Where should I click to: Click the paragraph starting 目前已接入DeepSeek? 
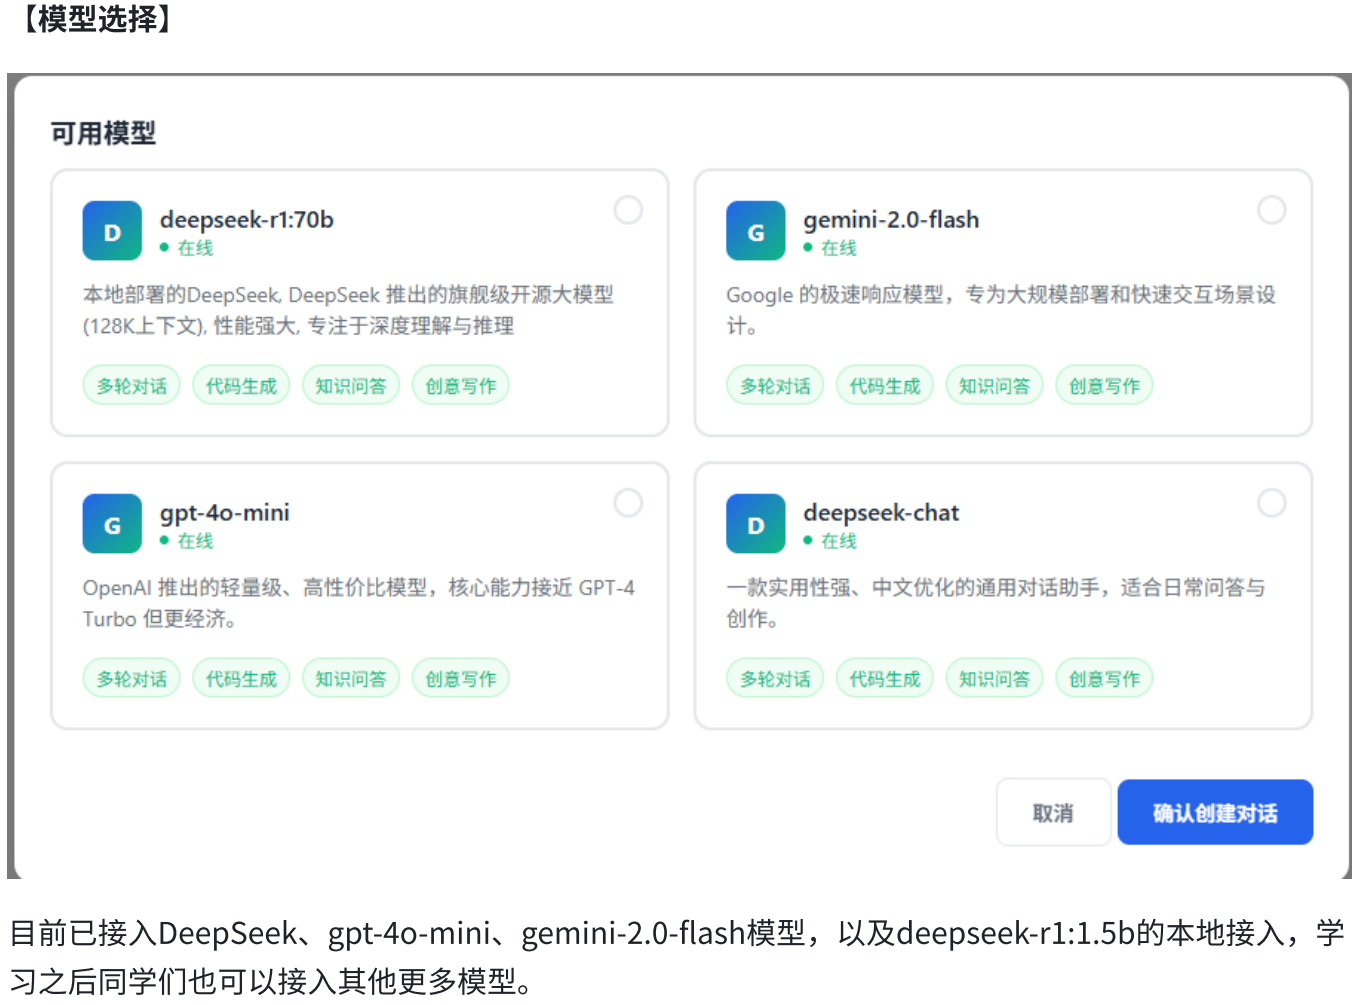tap(676, 957)
